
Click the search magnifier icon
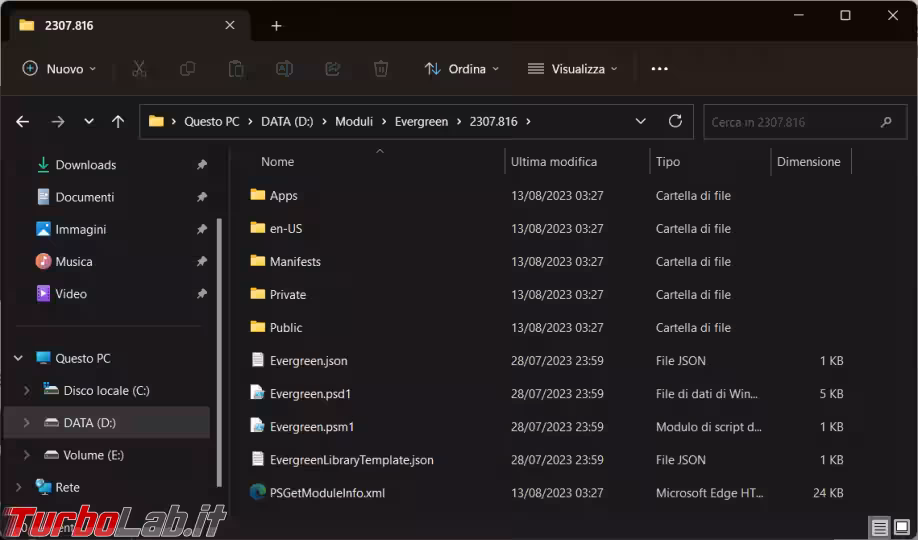[886, 122]
